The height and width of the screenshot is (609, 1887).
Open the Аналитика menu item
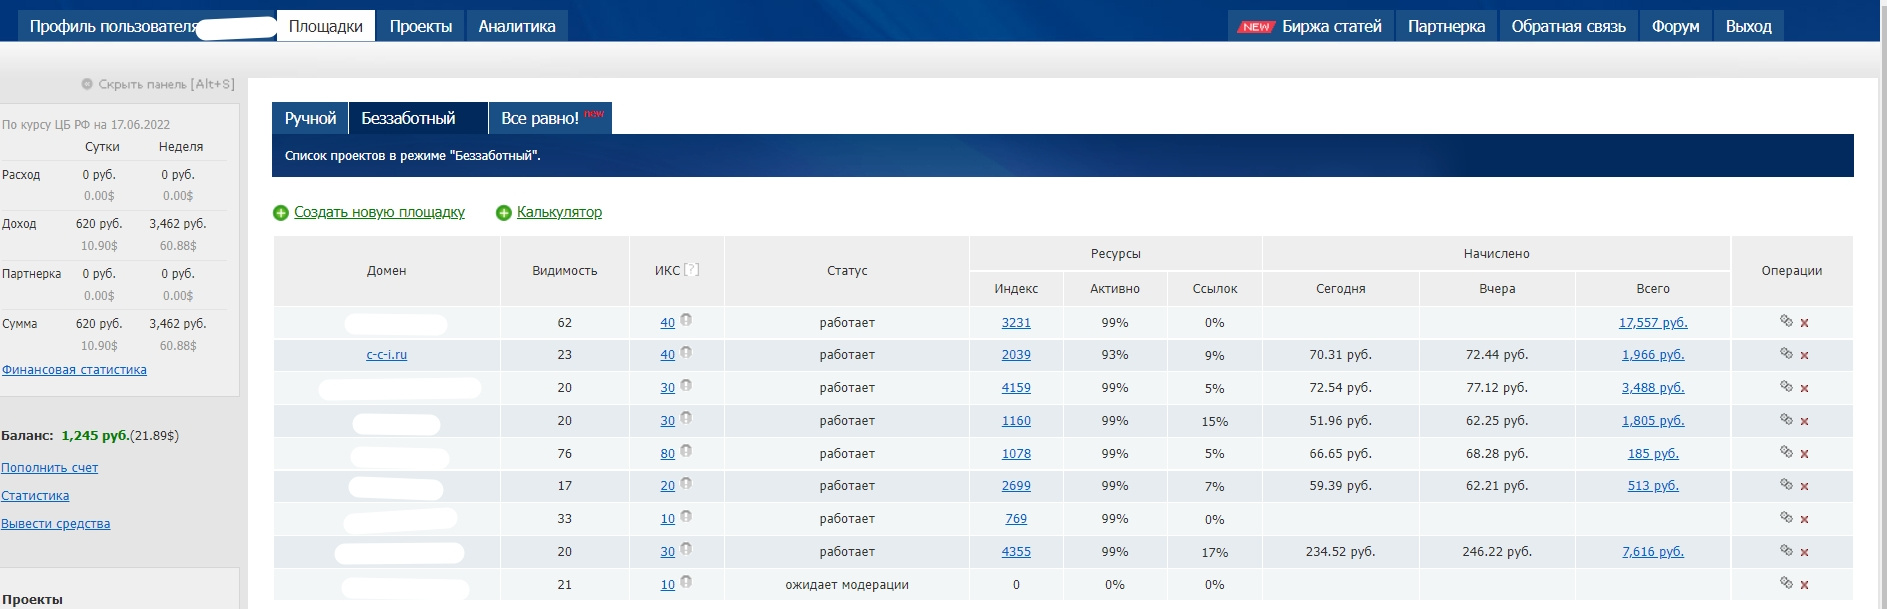pos(516,26)
